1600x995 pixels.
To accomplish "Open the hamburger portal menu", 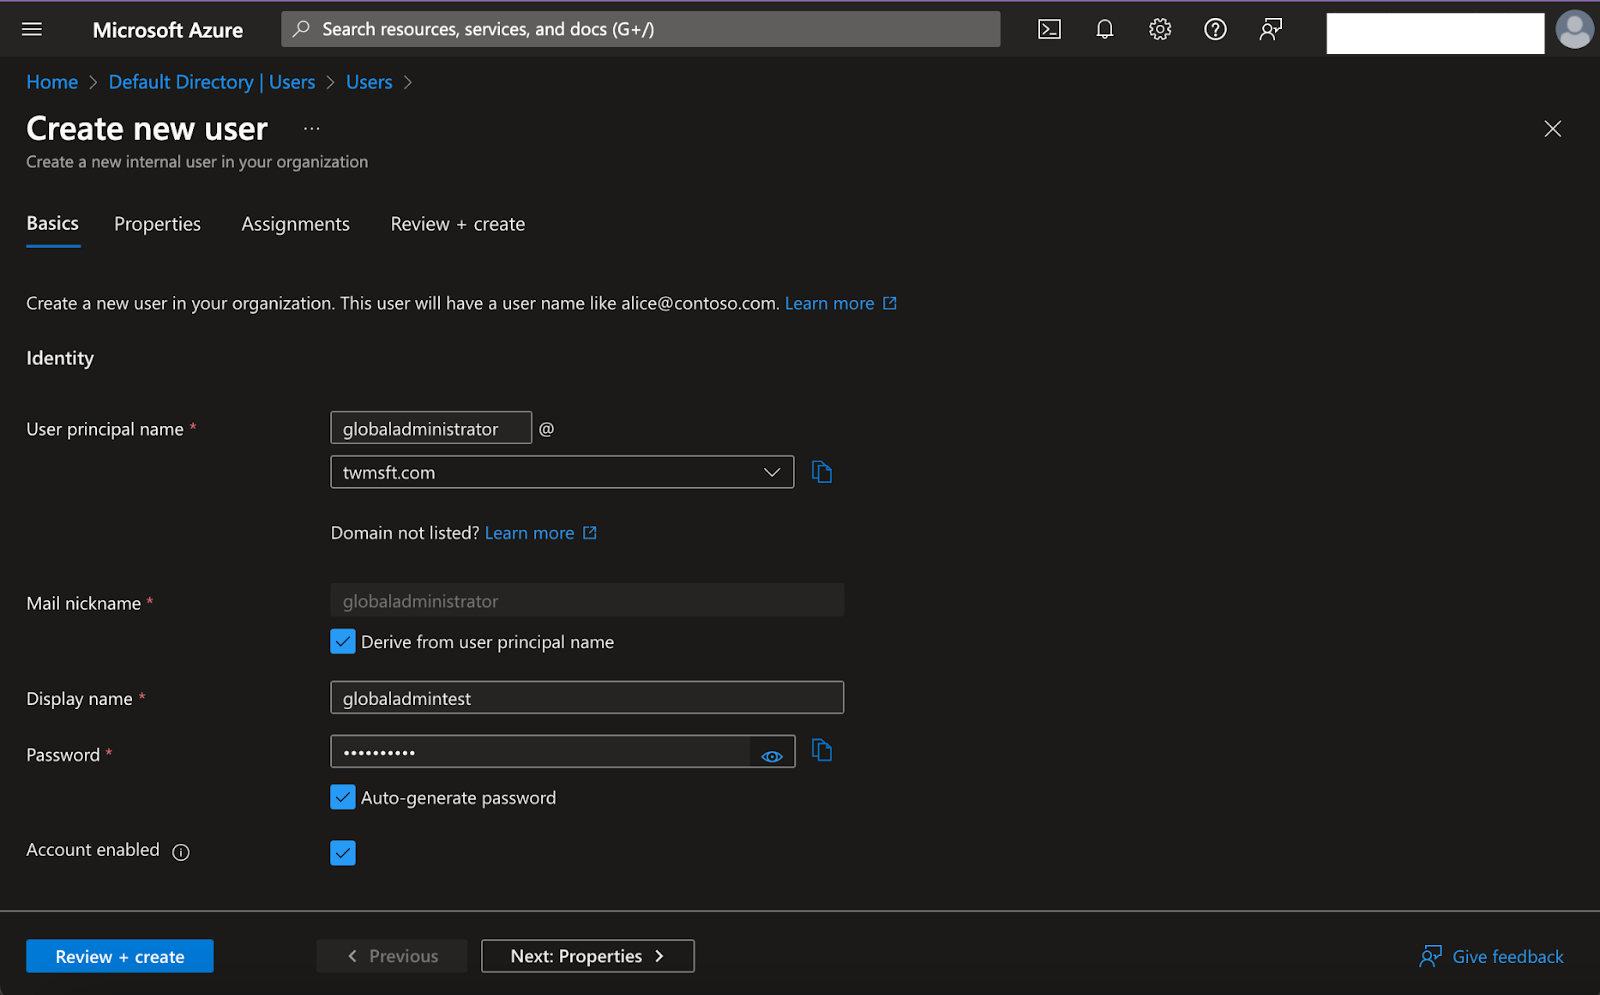I will (32, 29).
